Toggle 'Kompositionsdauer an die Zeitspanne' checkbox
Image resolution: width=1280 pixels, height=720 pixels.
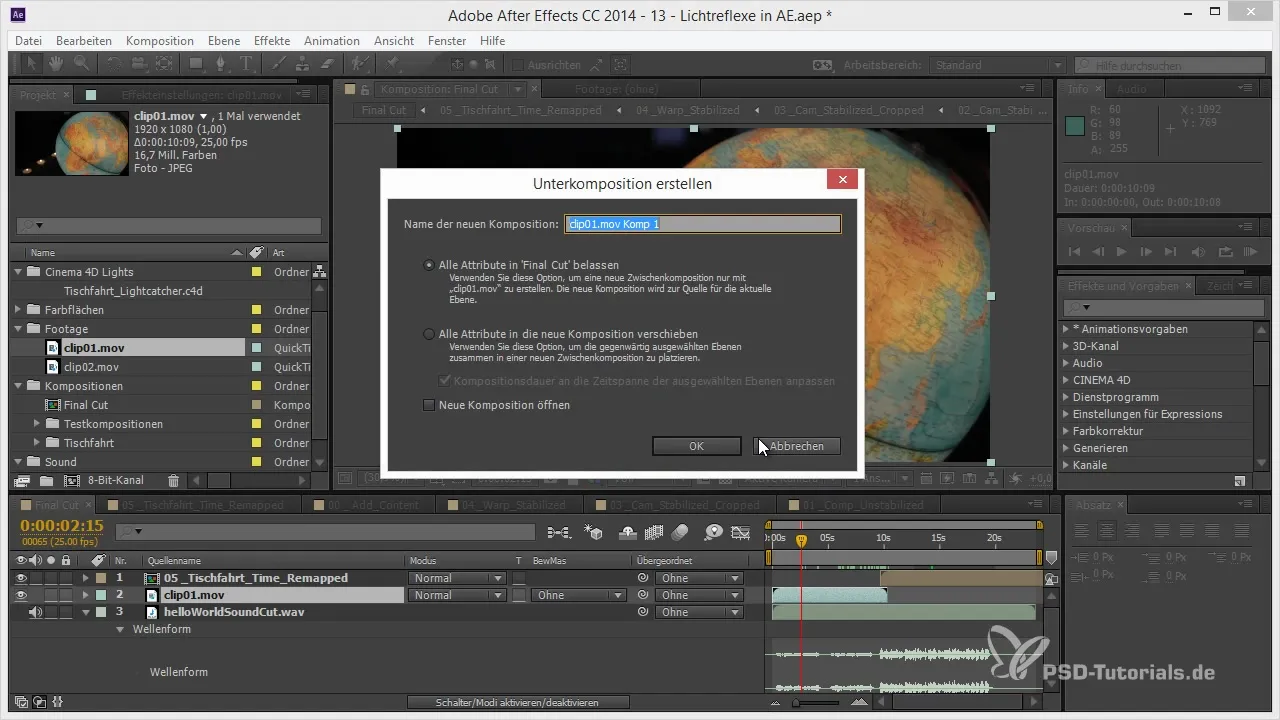click(445, 381)
